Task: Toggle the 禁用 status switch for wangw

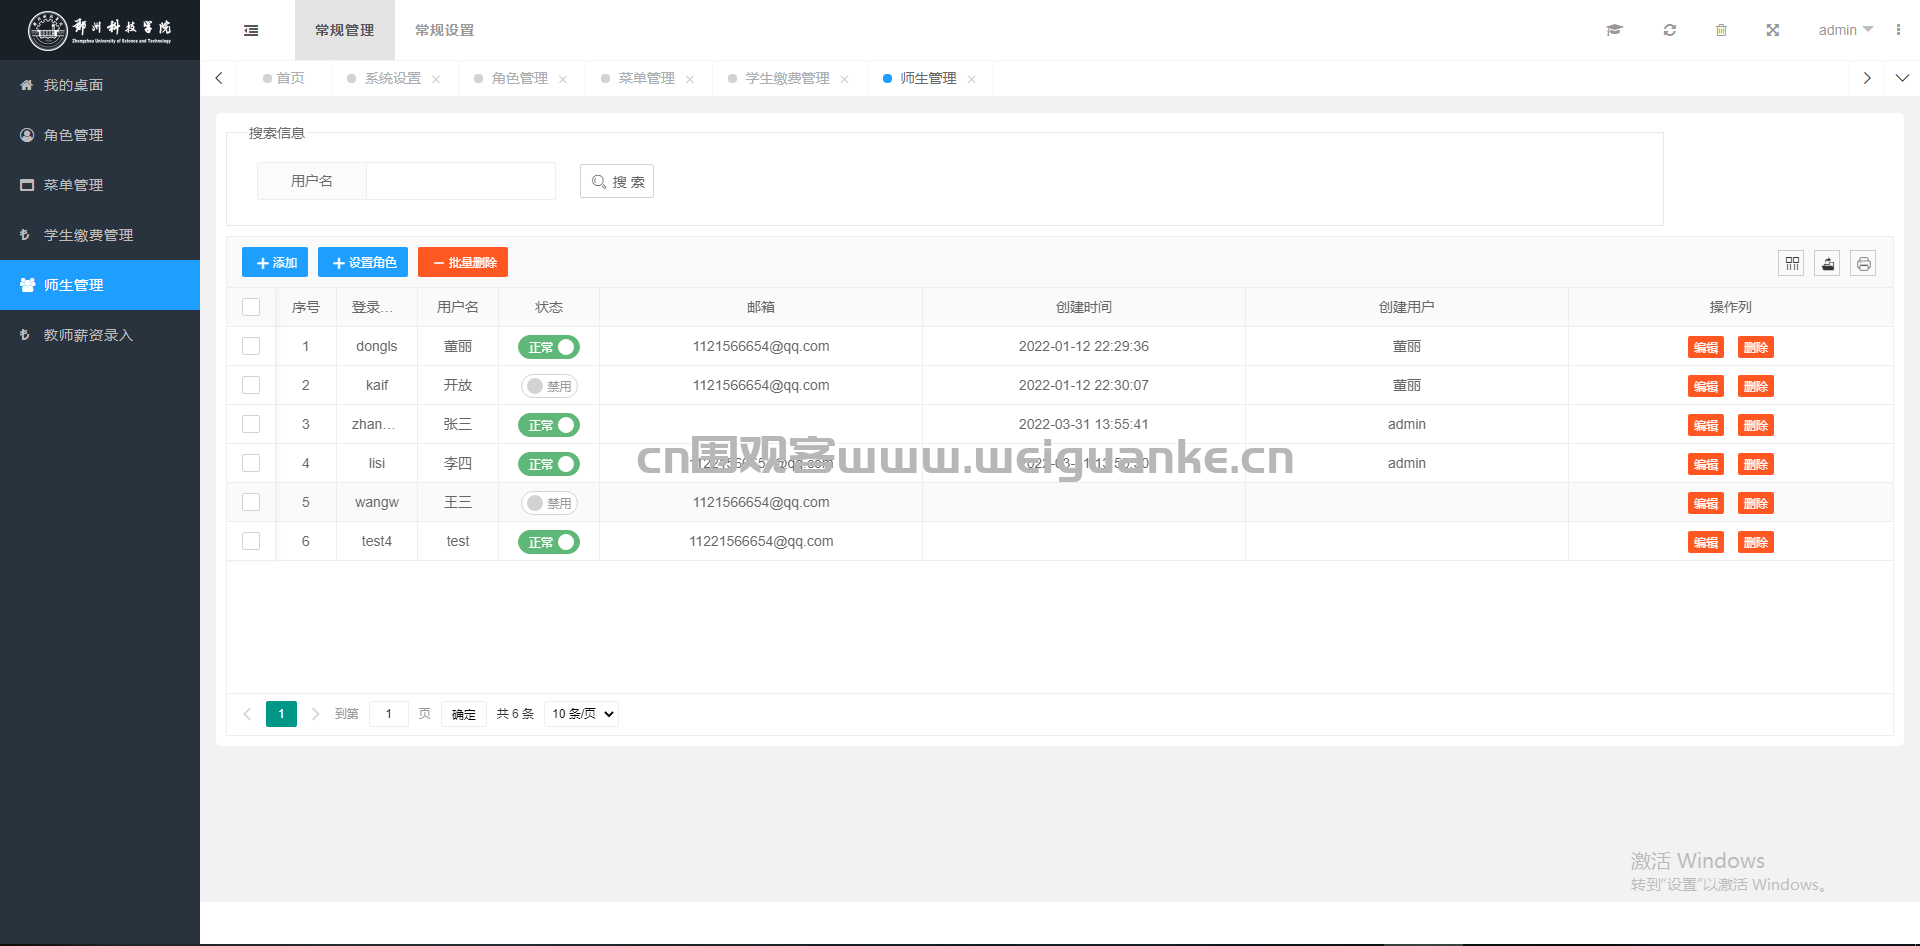Action: (x=549, y=503)
